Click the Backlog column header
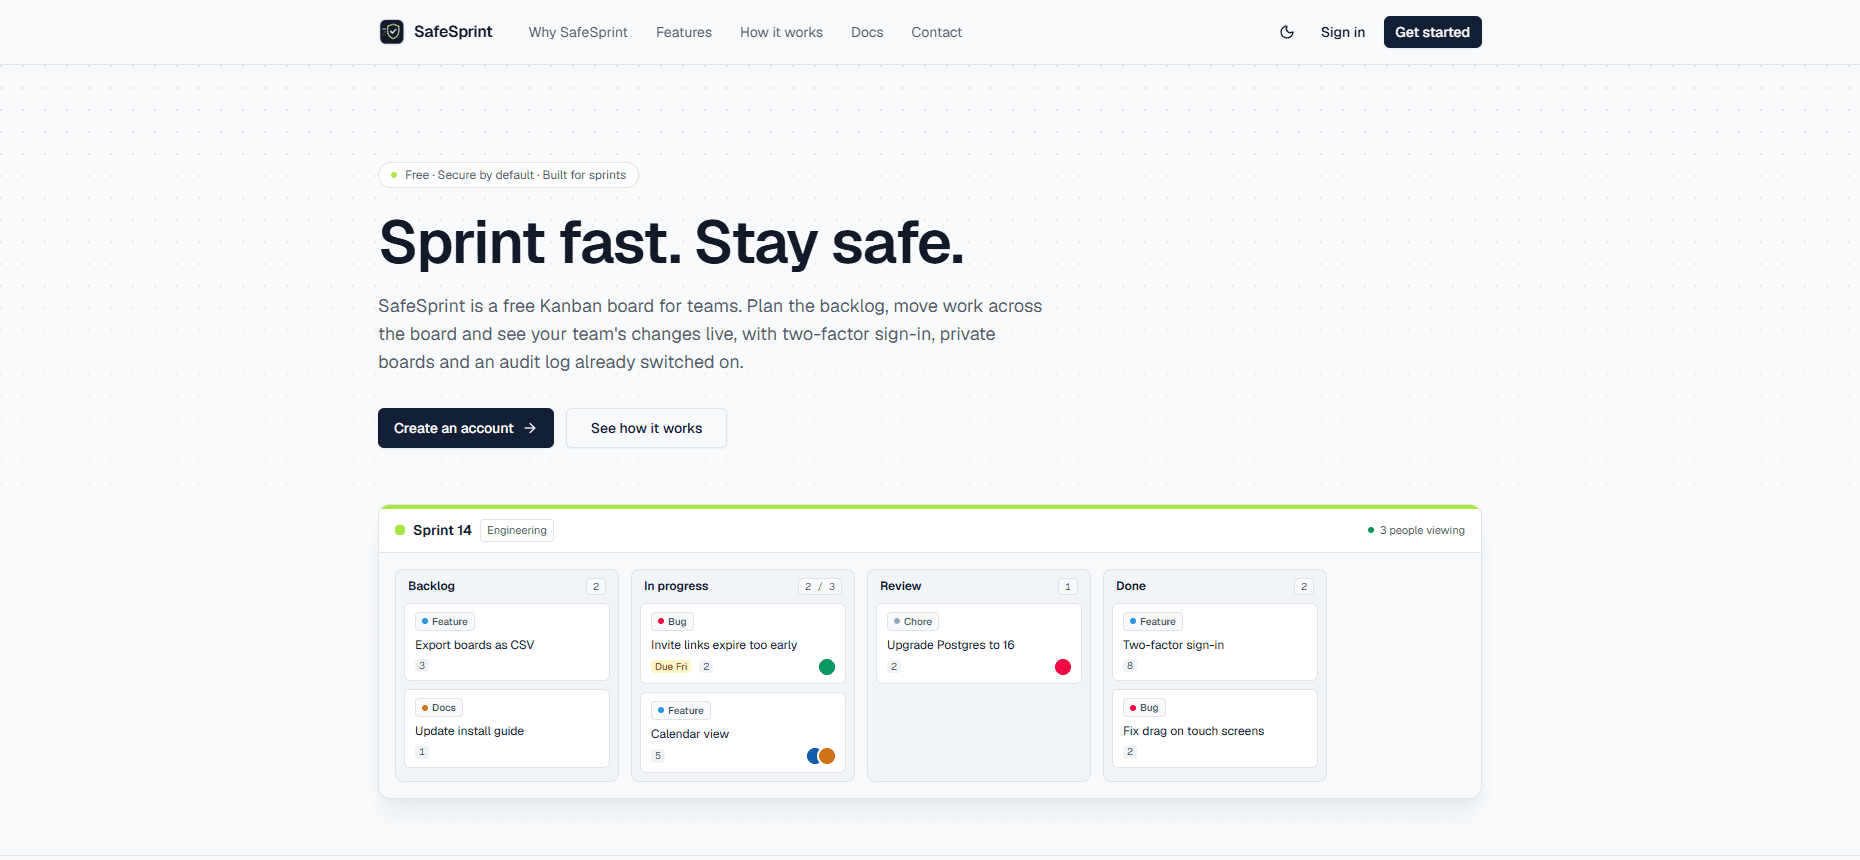The height and width of the screenshot is (860, 1860). [431, 586]
